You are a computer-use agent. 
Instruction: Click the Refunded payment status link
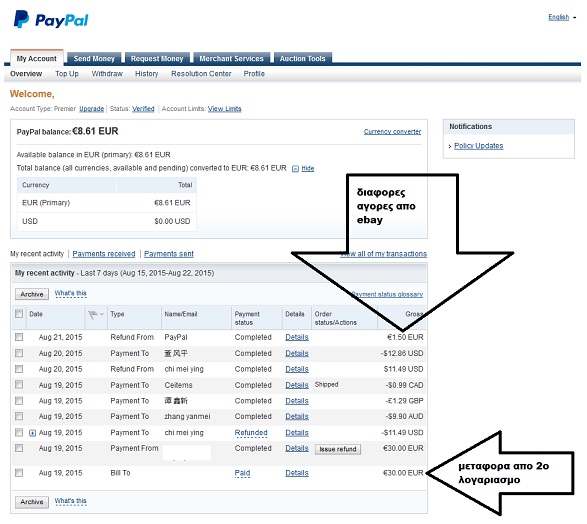tap(251, 433)
